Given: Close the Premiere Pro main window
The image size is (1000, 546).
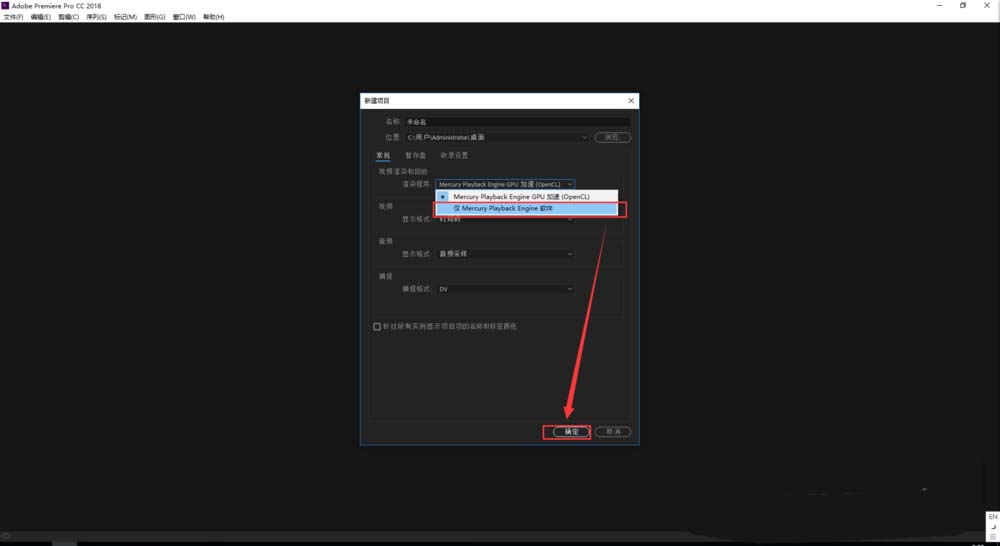Looking at the screenshot, I should (987, 6).
